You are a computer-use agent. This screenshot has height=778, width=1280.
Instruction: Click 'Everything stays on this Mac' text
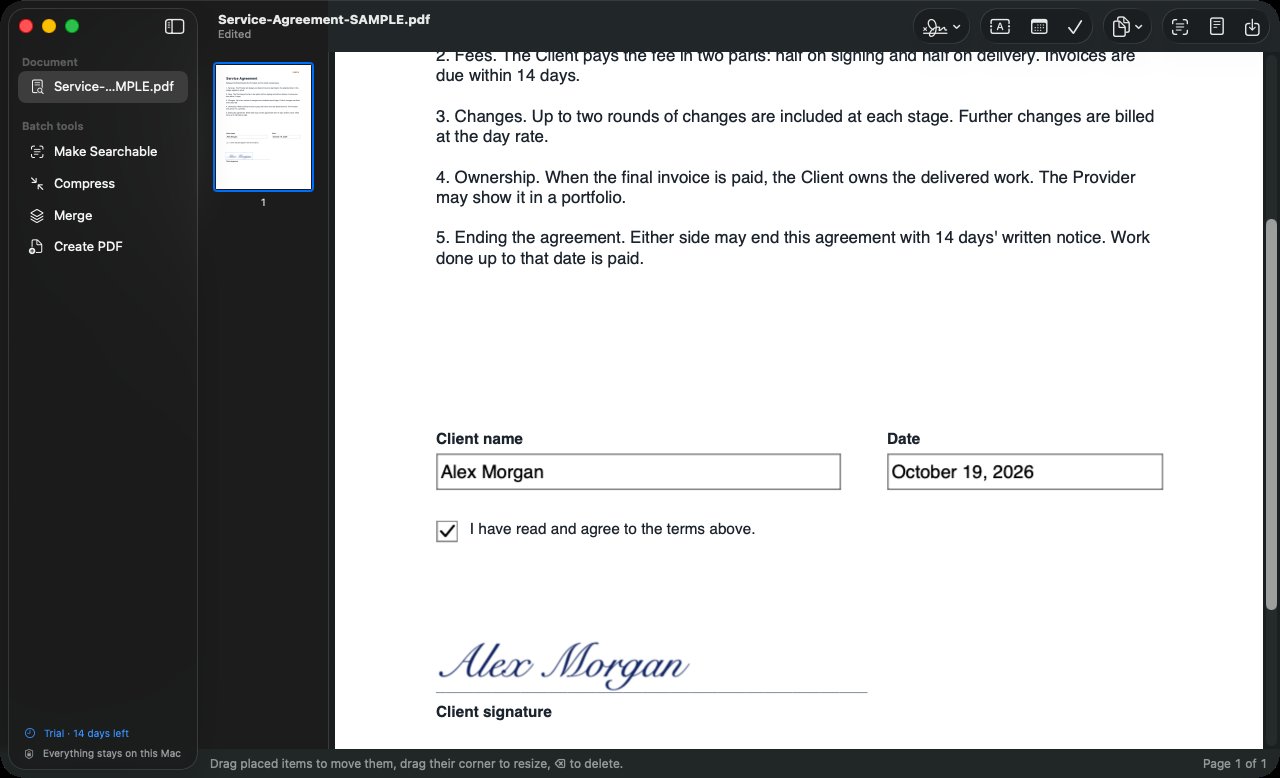click(112, 754)
